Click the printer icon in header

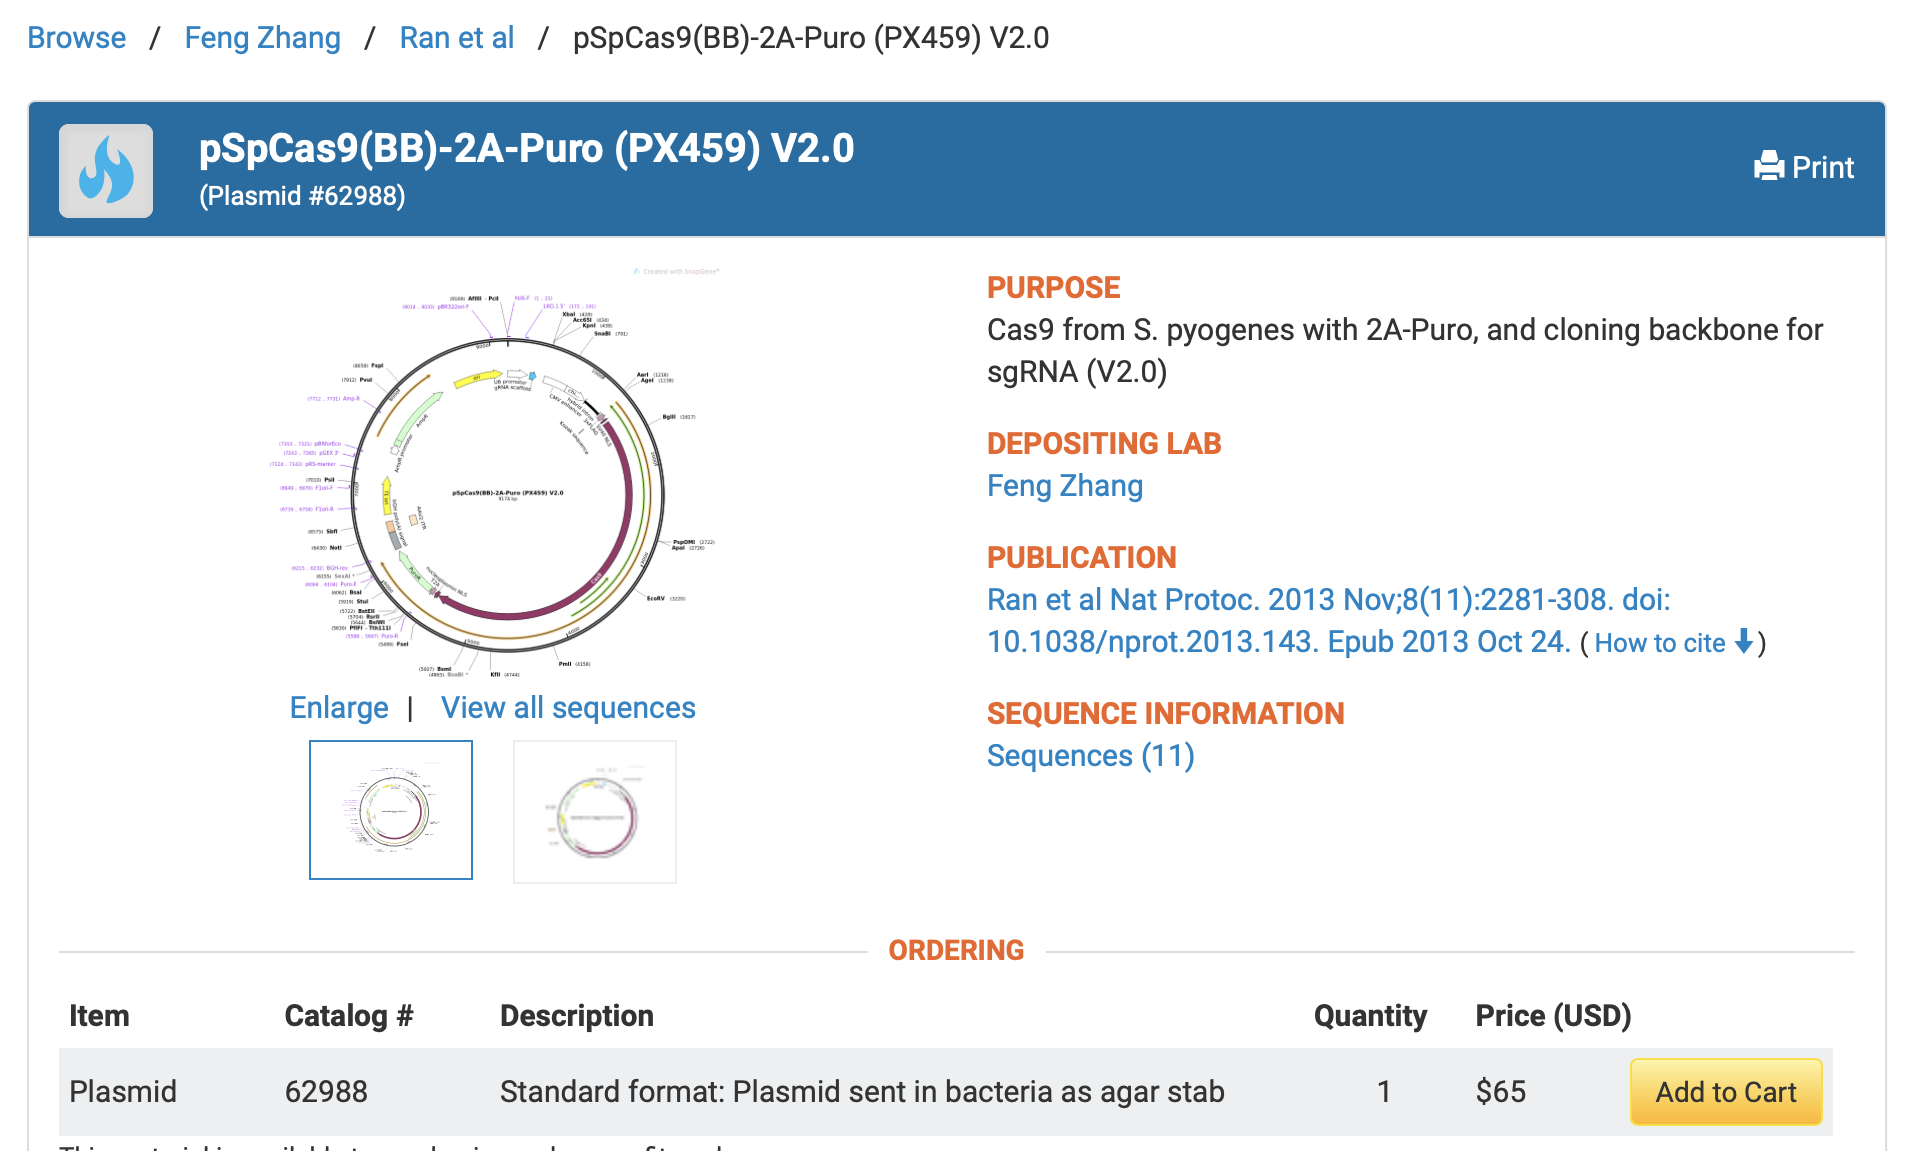pos(1769,166)
